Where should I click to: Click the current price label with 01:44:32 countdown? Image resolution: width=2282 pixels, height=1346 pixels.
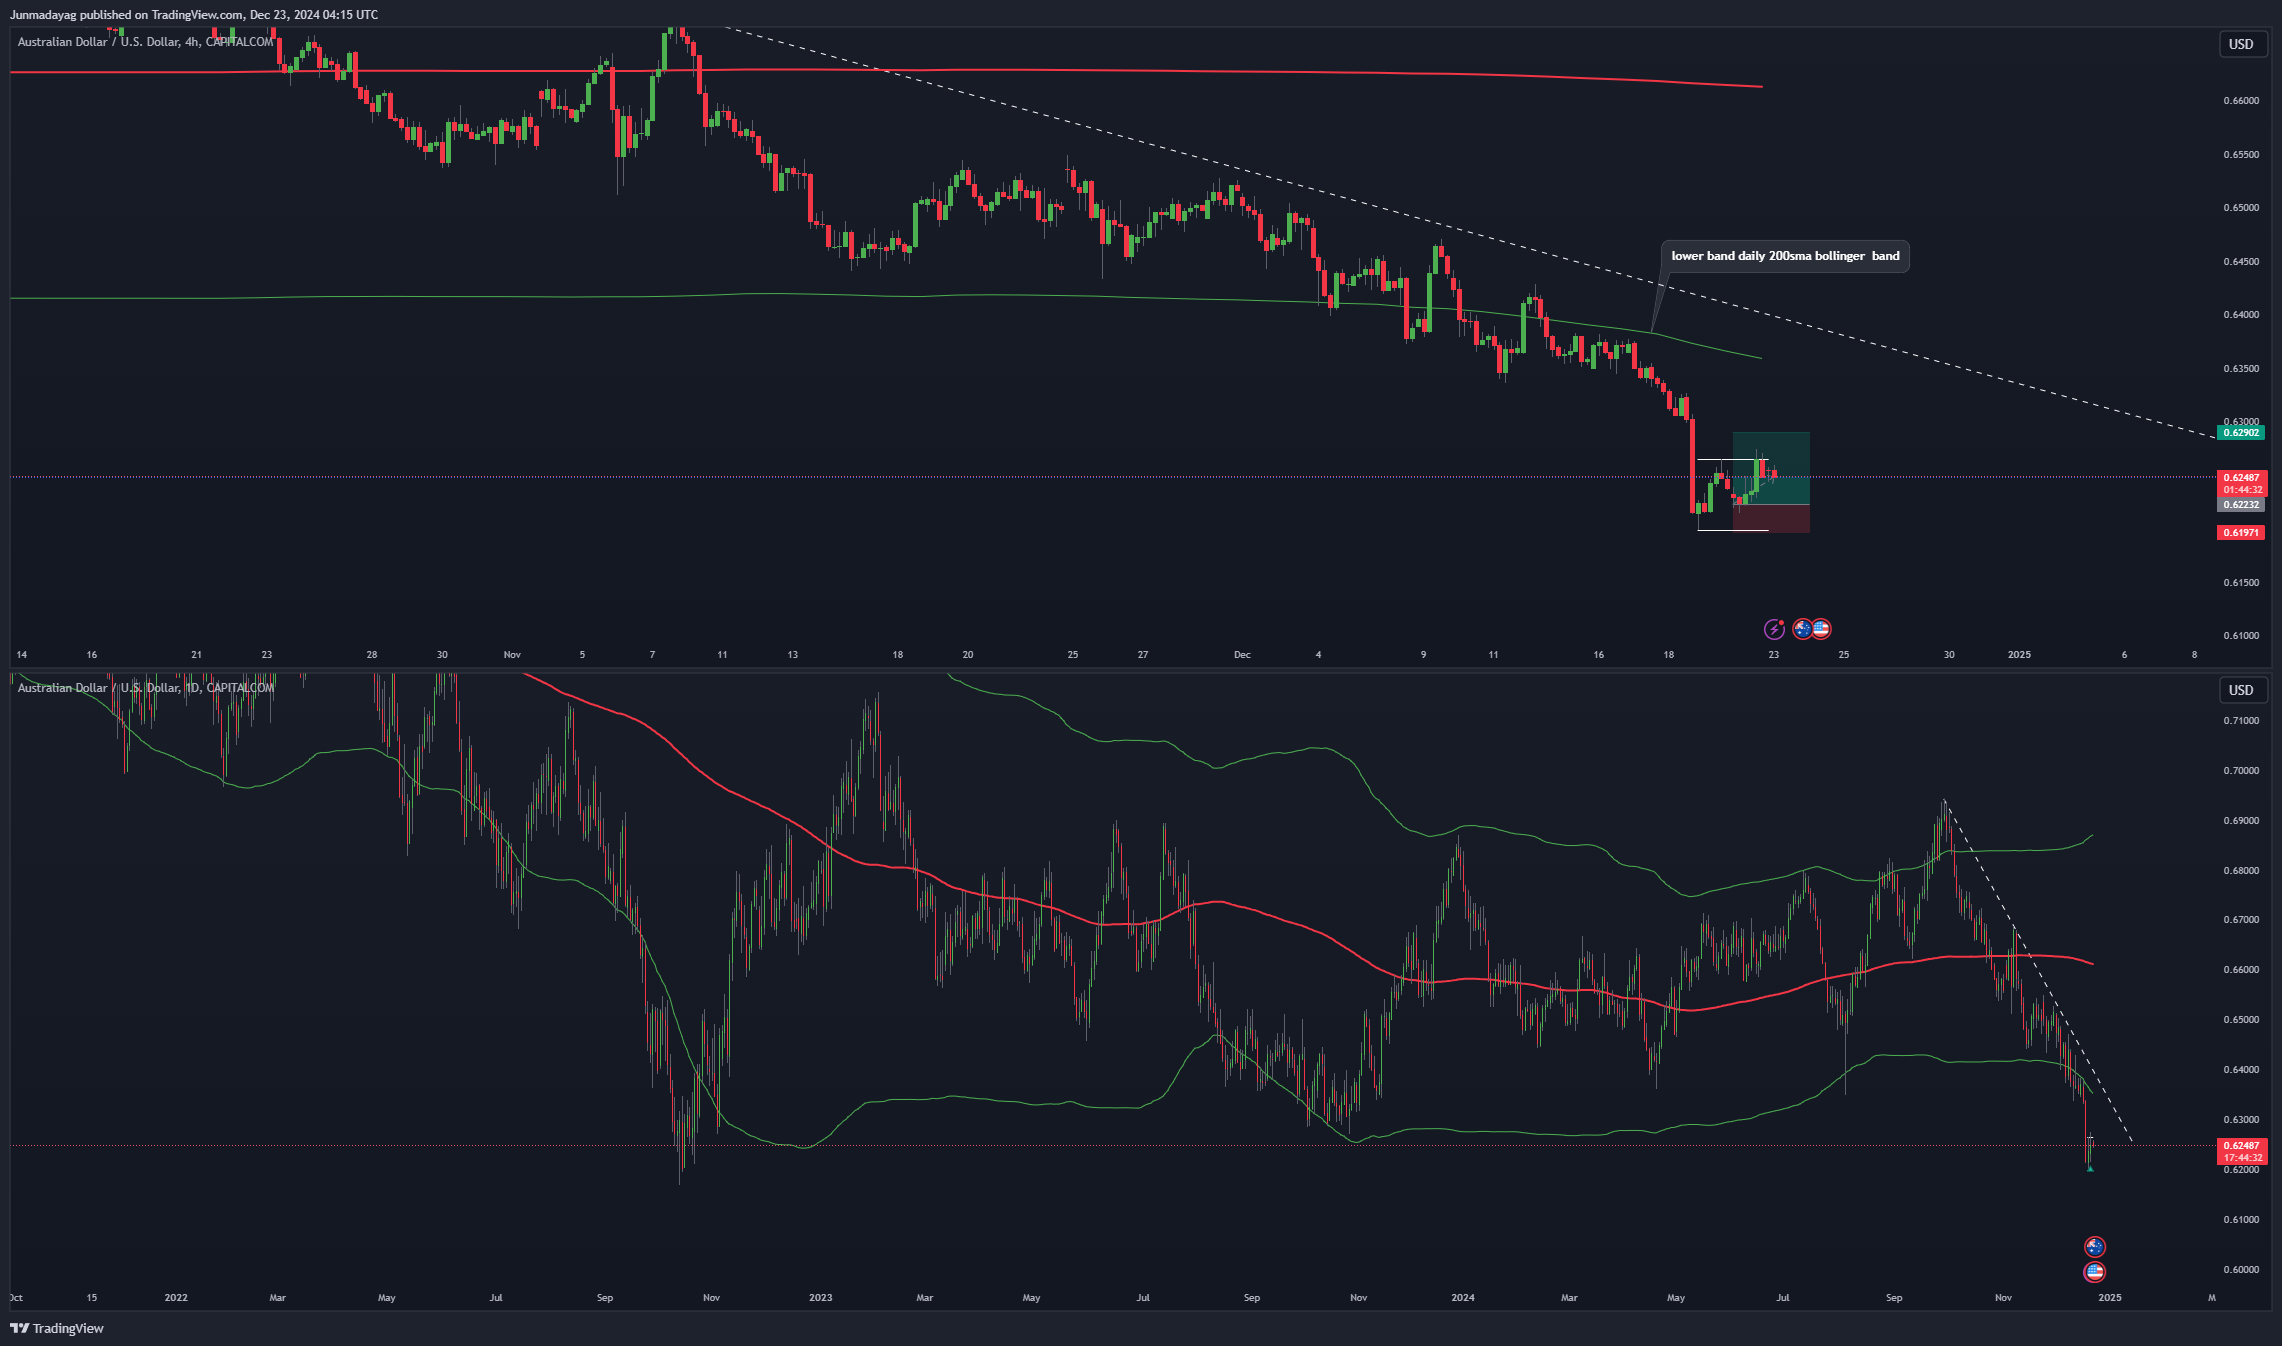tap(2241, 484)
